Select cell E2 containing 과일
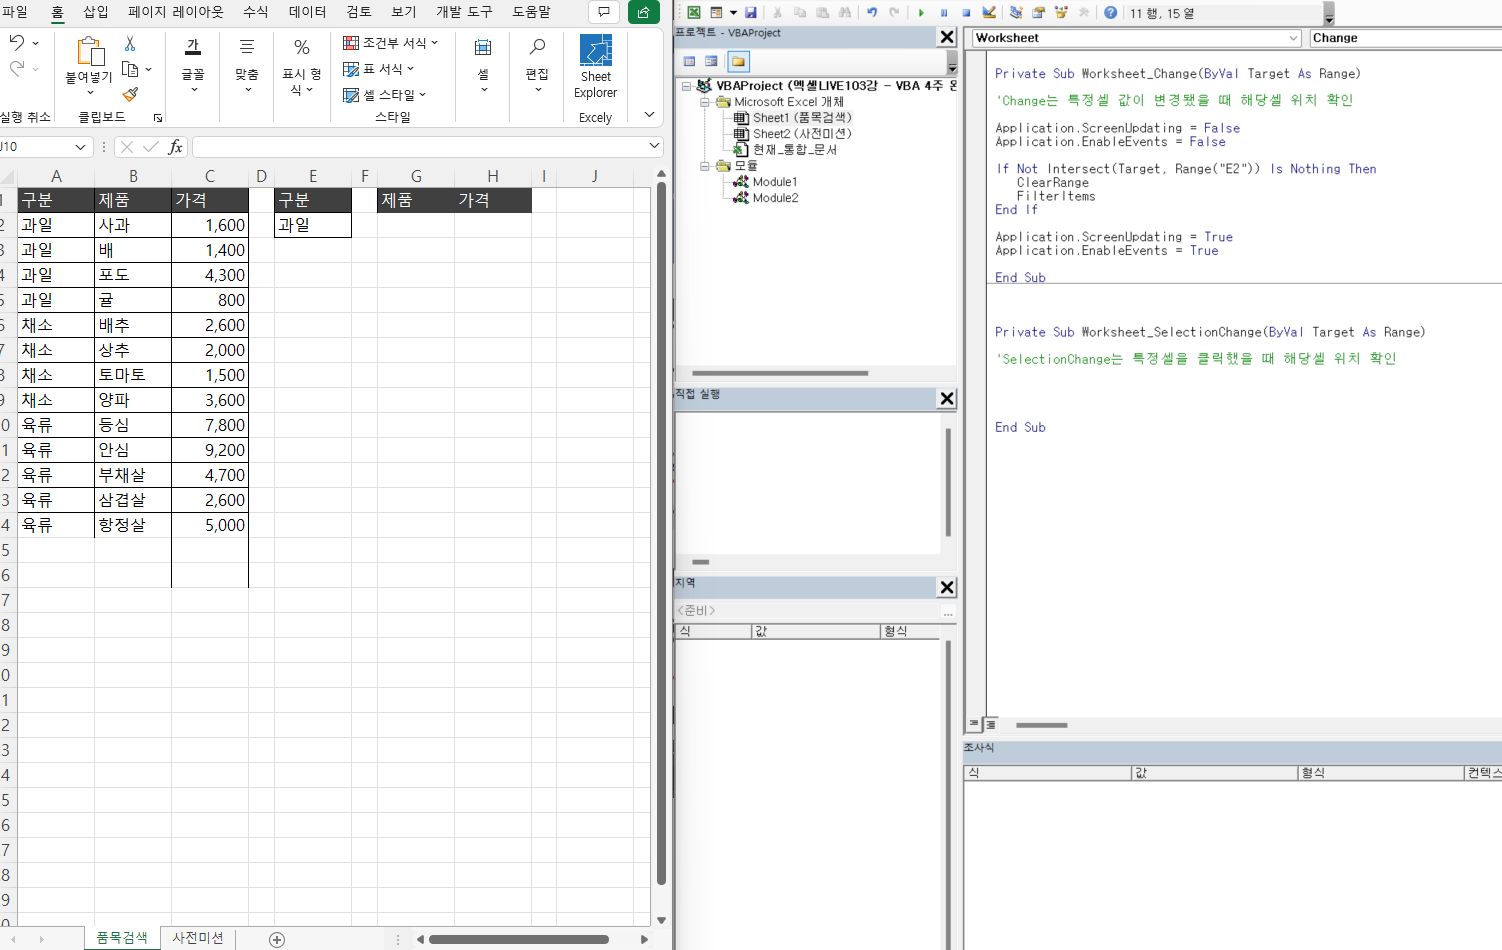Screen dimensions: 1502x950 [313, 225]
